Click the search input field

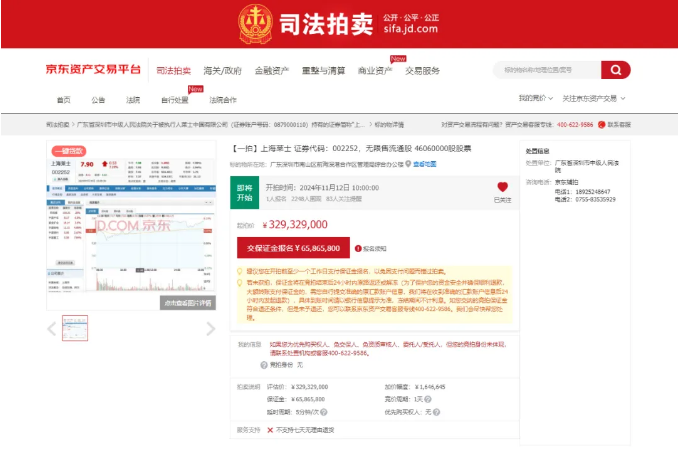547,70
